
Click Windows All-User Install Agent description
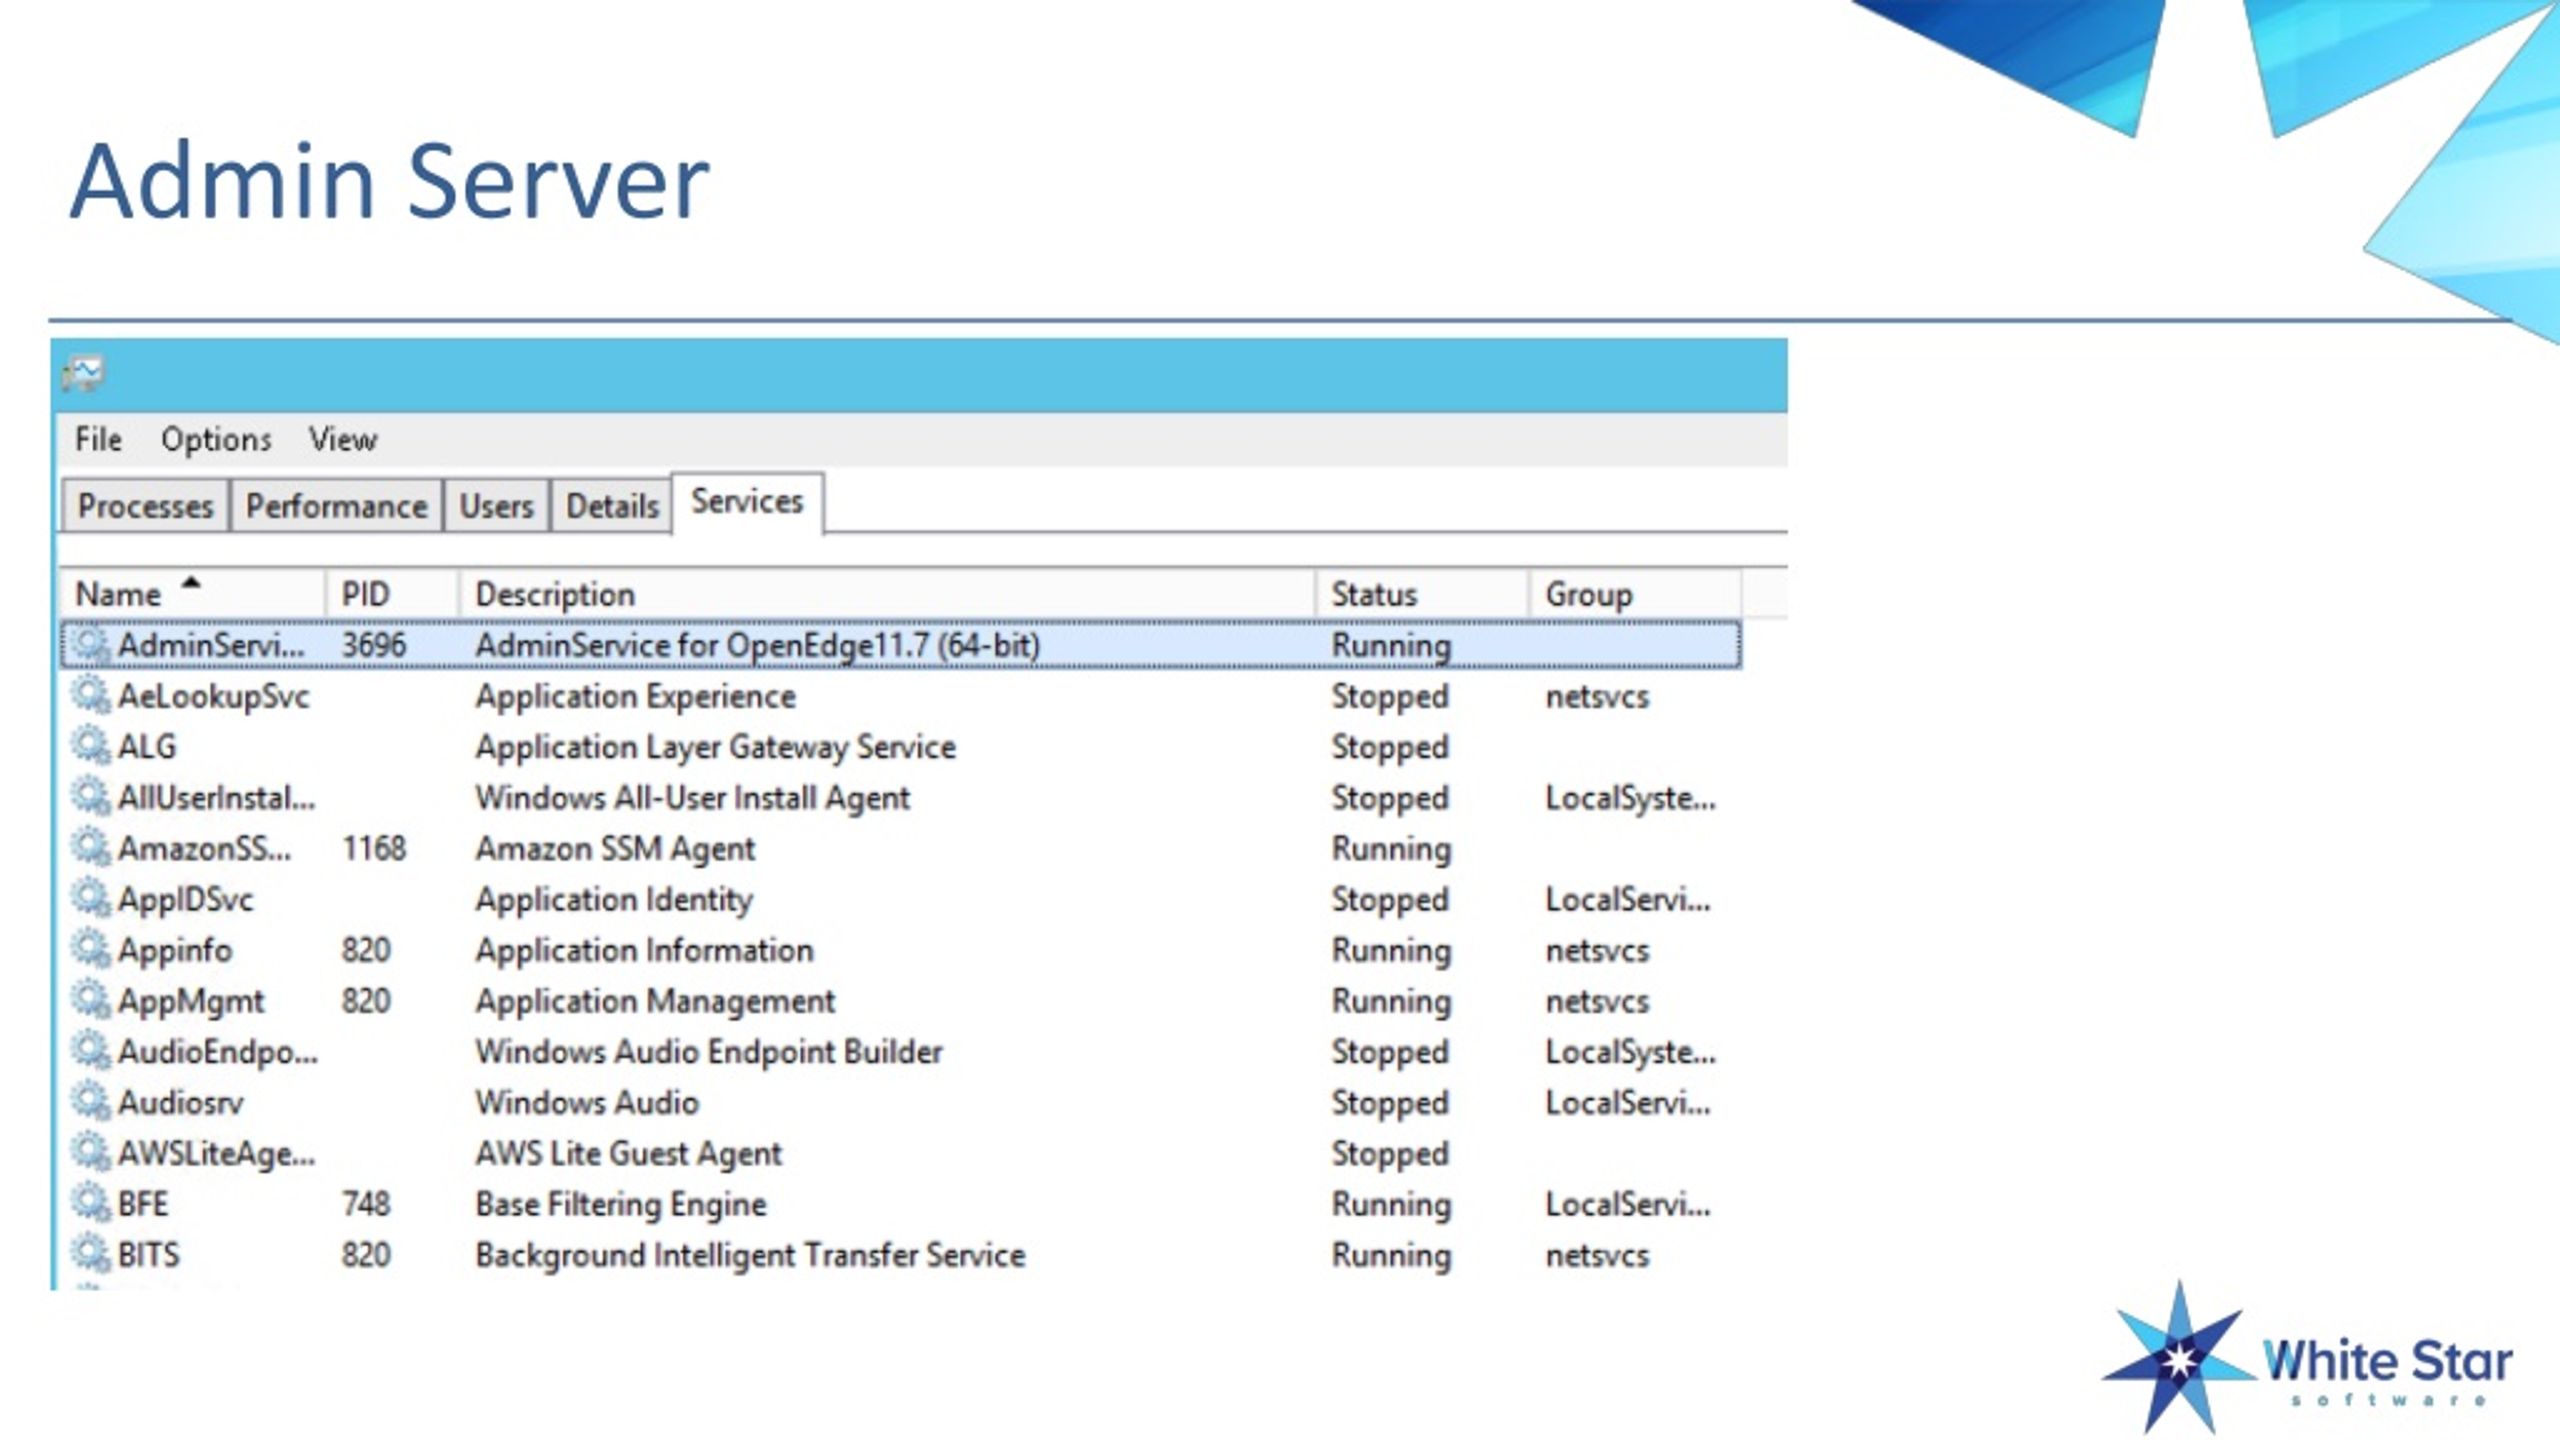tap(693, 798)
